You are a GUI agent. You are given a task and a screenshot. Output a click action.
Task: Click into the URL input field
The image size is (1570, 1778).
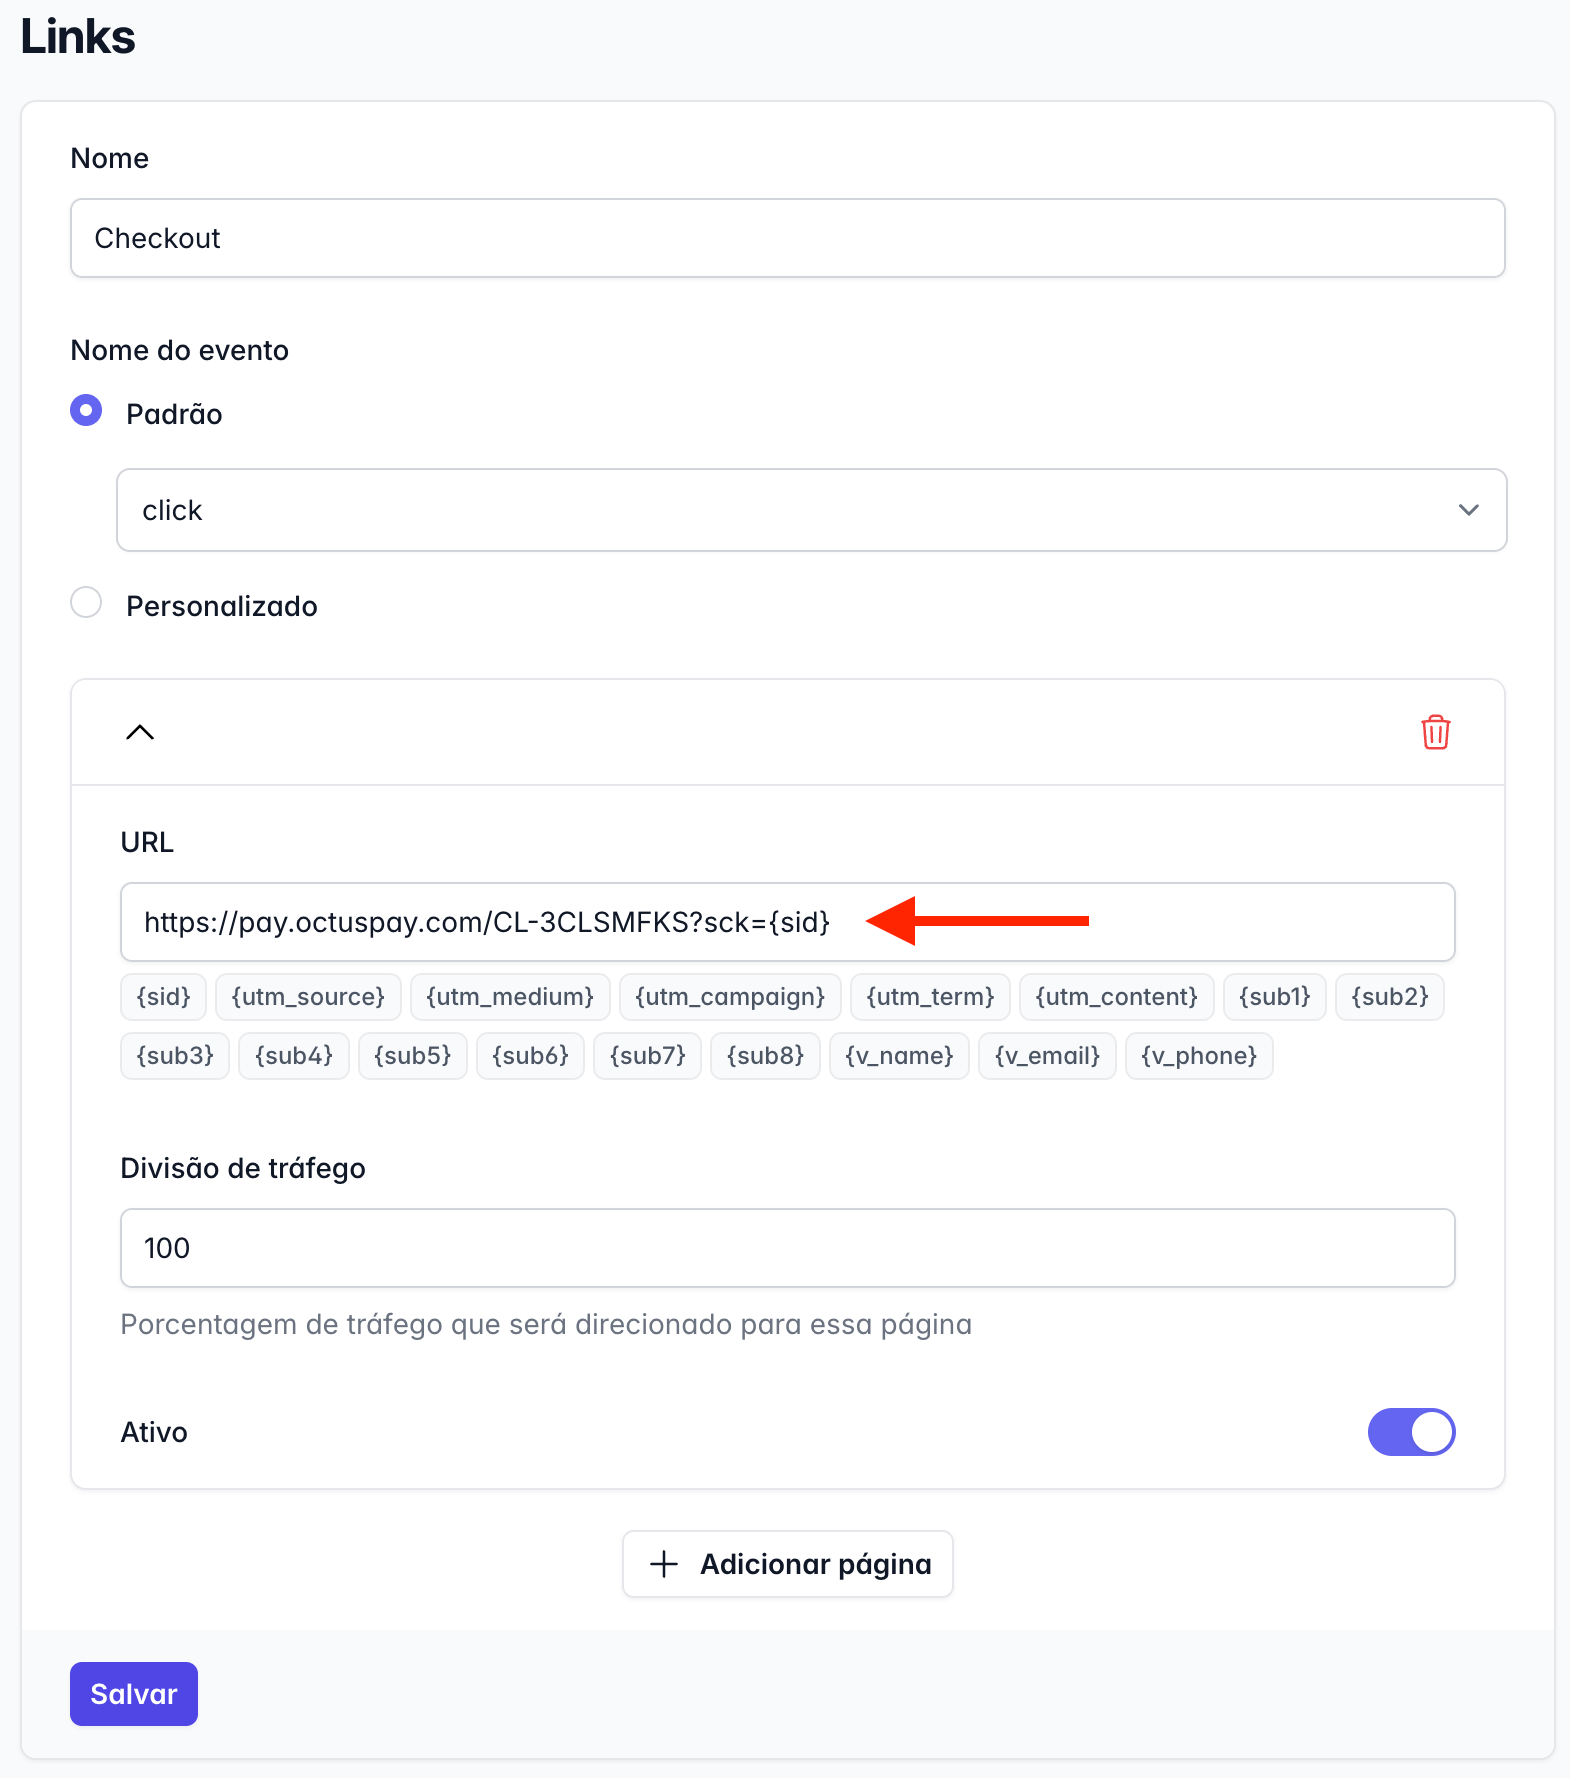click(x=788, y=922)
